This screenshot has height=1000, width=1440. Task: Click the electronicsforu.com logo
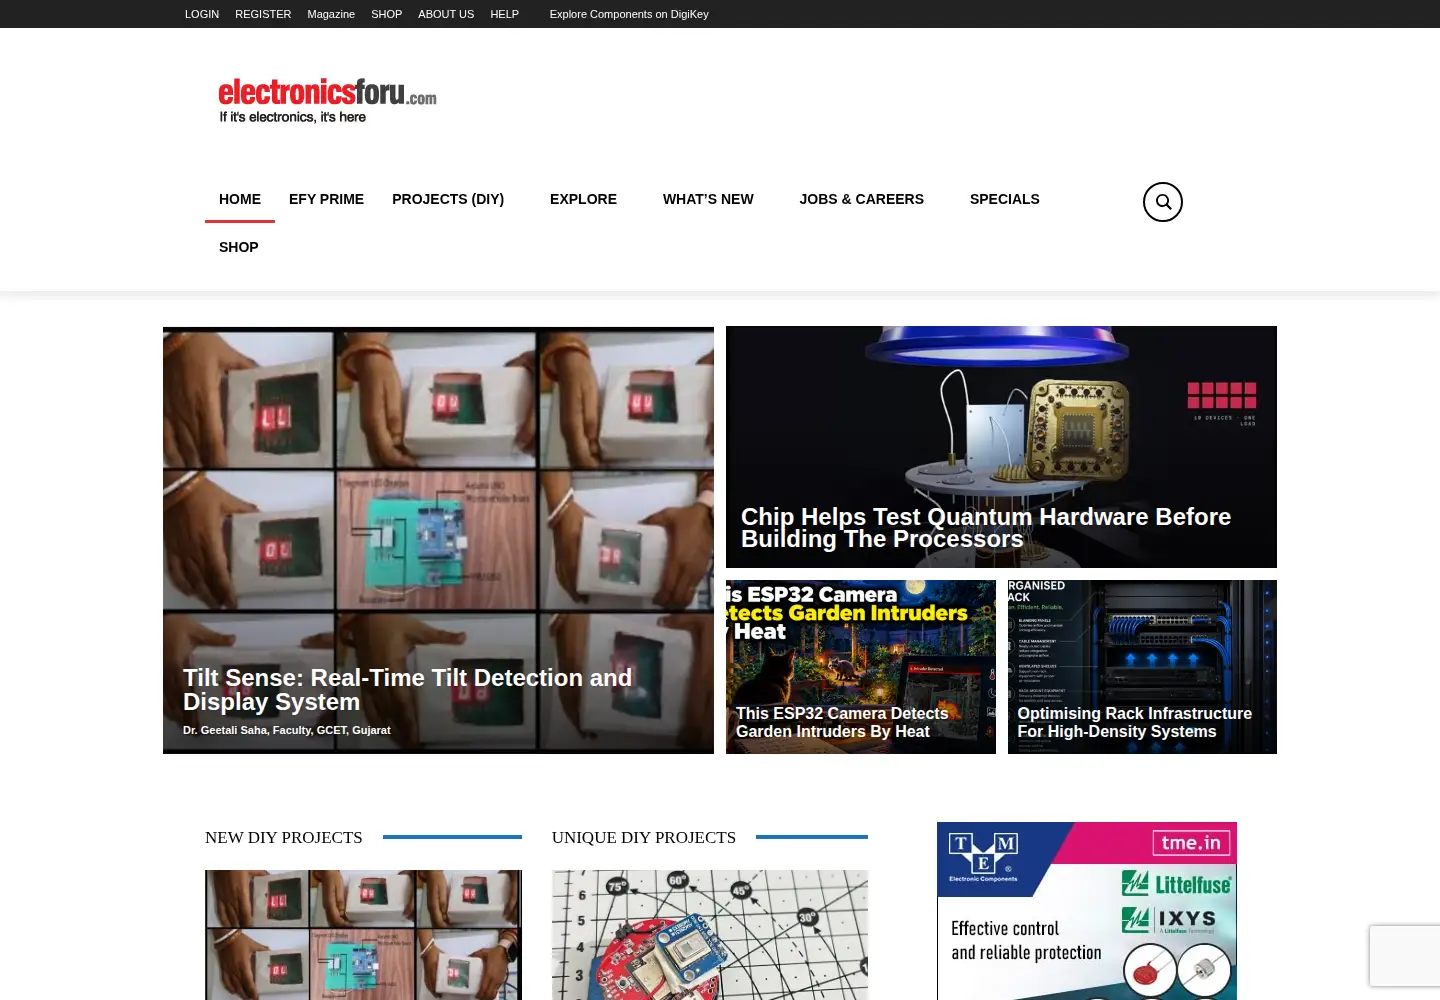pyautogui.click(x=327, y=101)
